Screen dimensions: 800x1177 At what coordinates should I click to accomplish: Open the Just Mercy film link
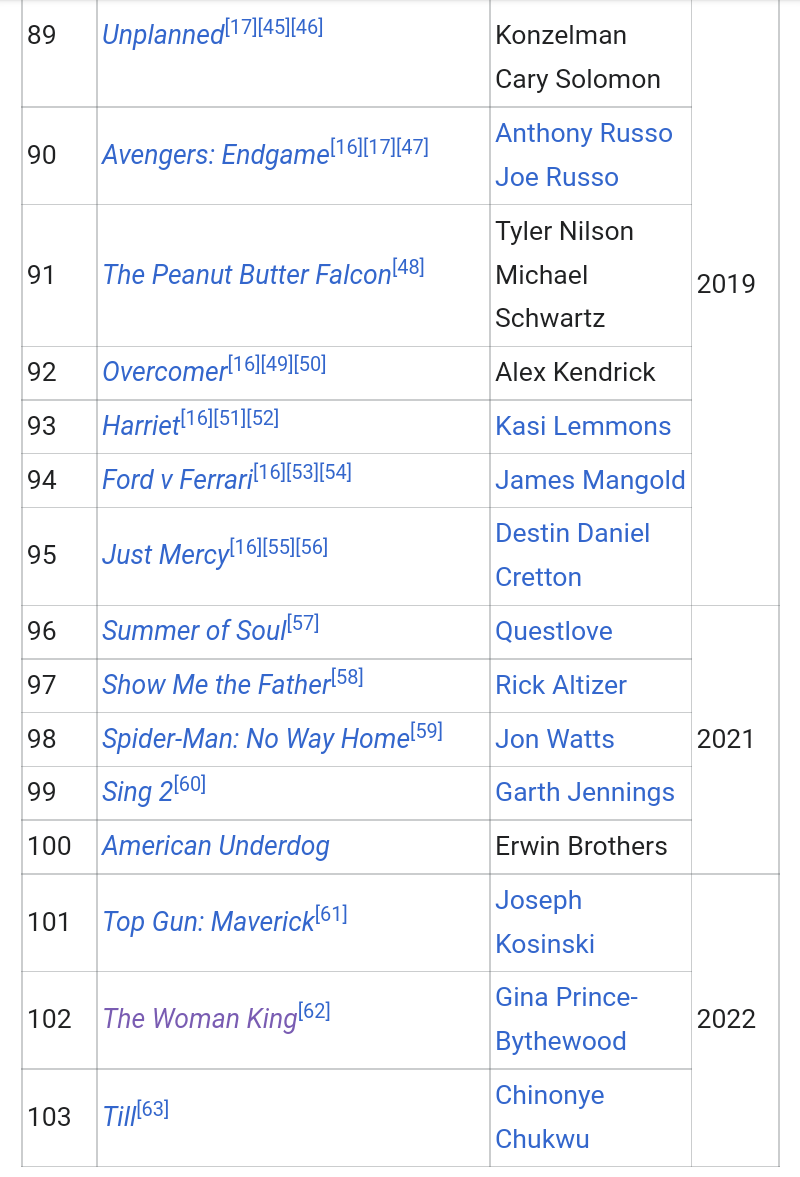click(165, 556)
